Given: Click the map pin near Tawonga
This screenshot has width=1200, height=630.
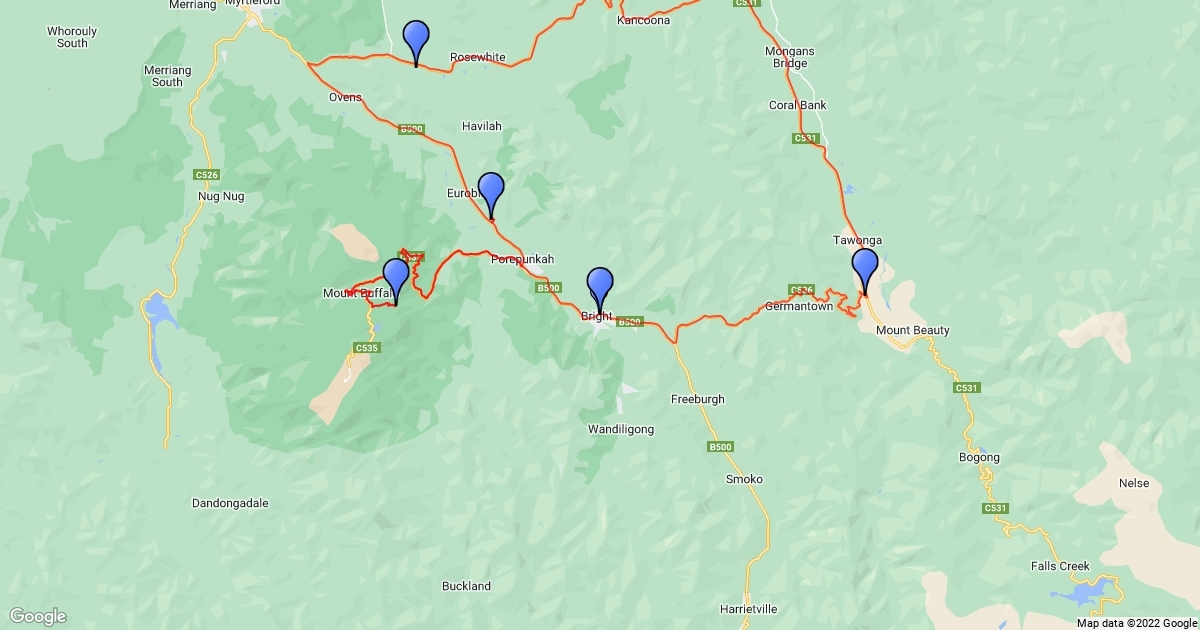Looking at the screenshot, I should (865, 270).
